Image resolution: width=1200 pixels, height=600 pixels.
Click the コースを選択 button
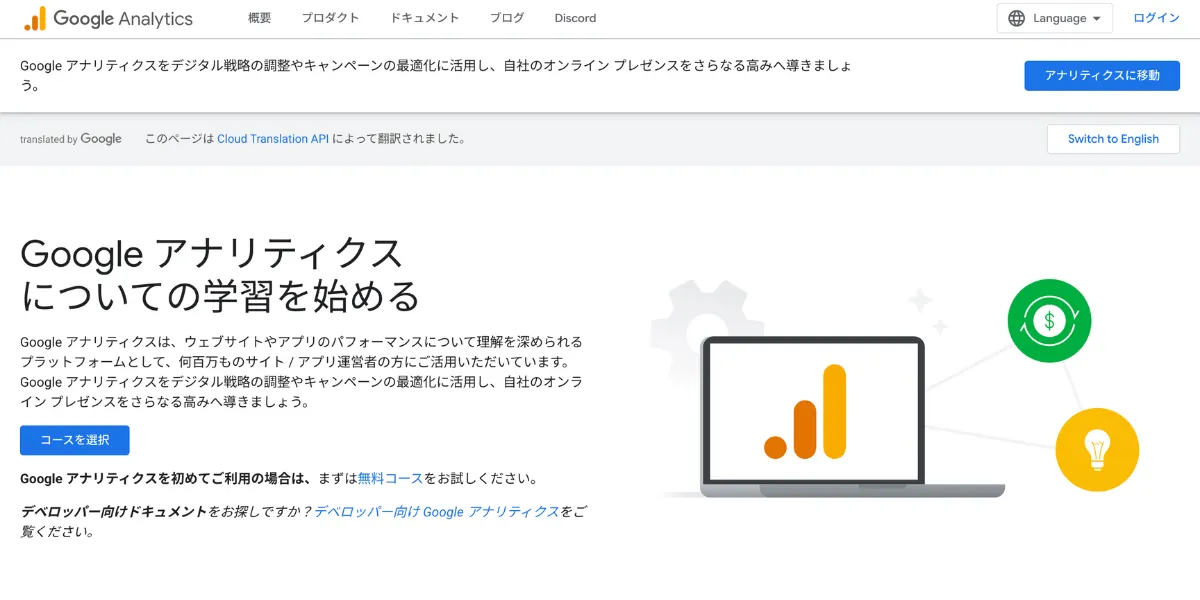point(75,440)
